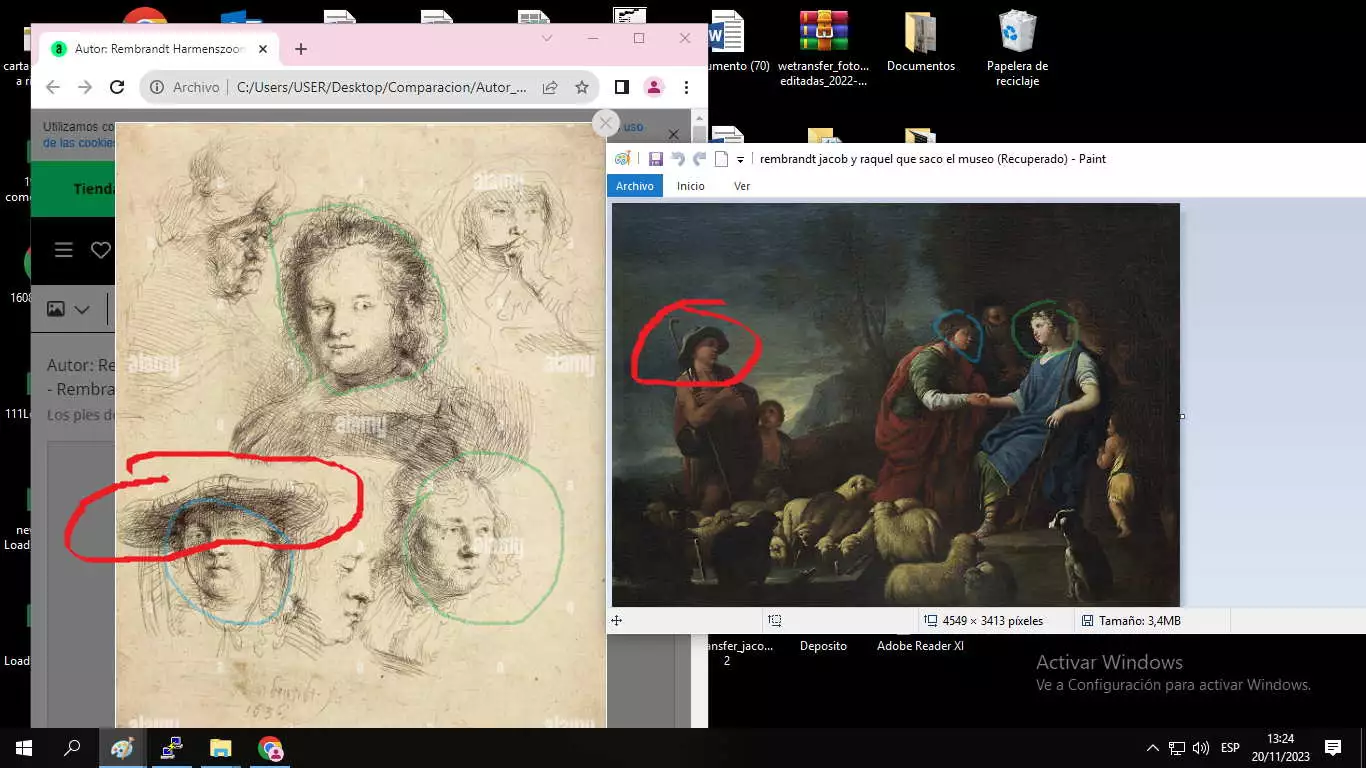Image resolution: width=1366 pixels, height=768 pixels.
Task: Open Chrome profile avatar menu
Action: tap(654, 87)
